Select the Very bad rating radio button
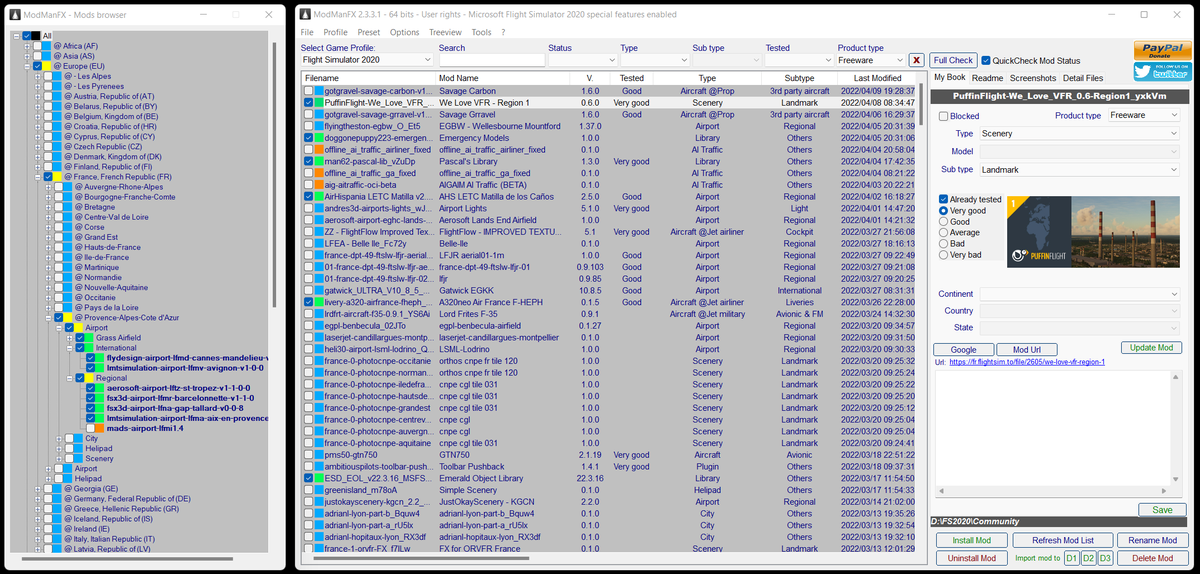This screenshot has height=574, width=1200. [x=944, y=255]
